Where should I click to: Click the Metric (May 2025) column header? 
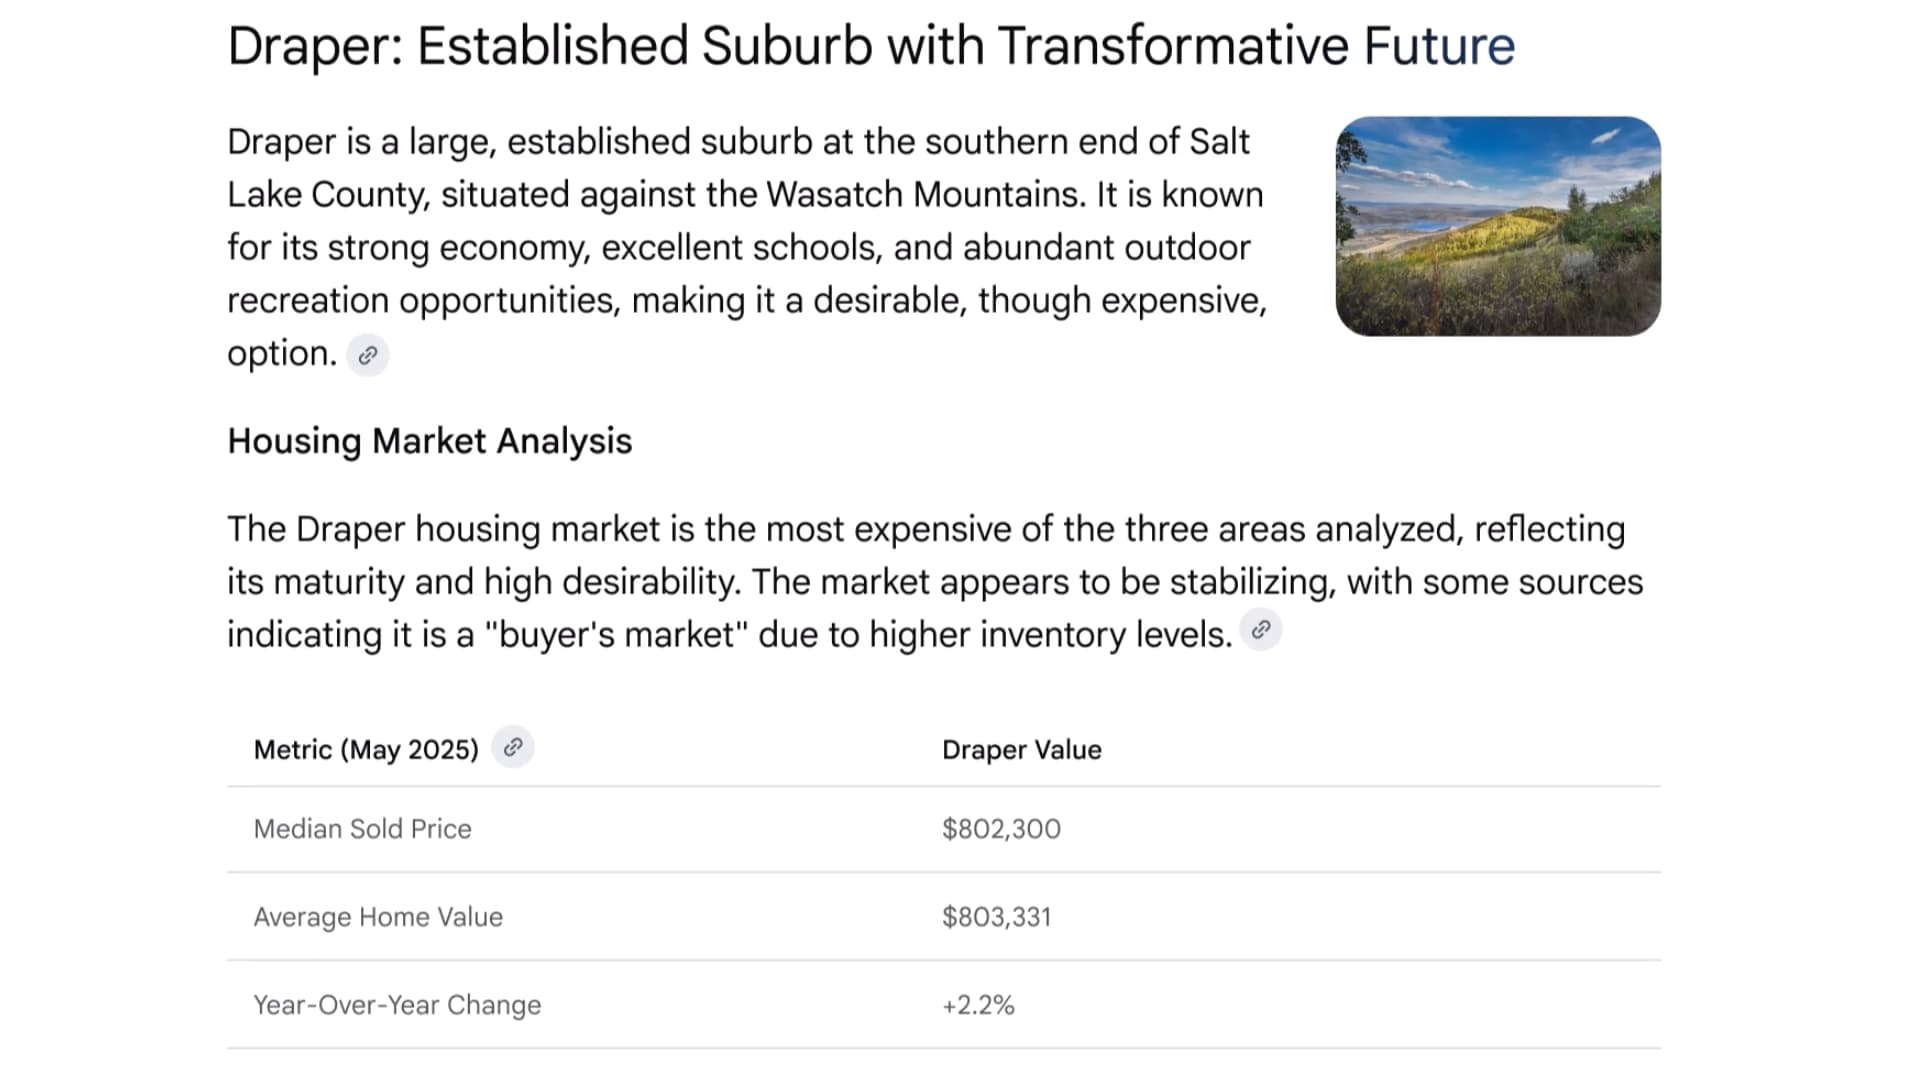[x=366, y=750]
